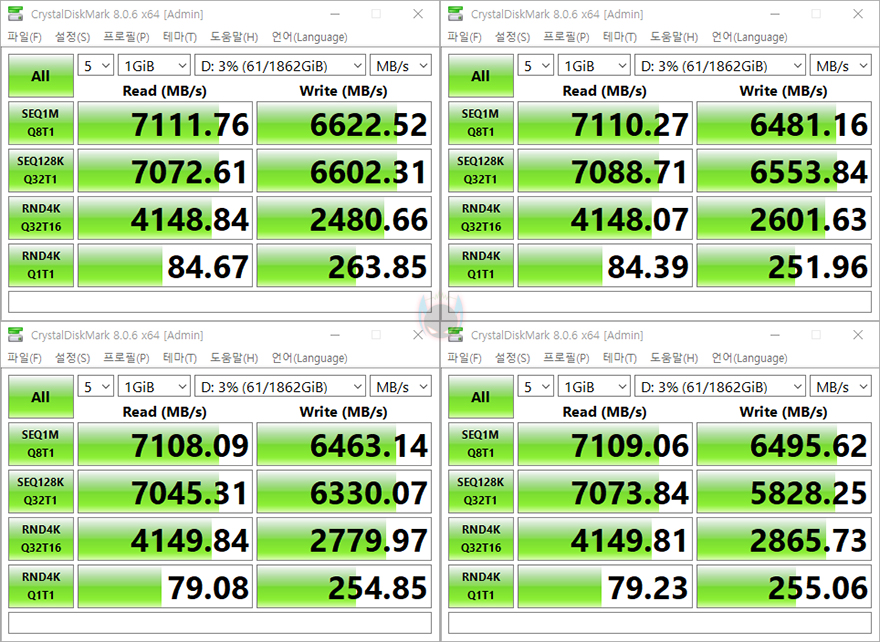Click the 5828.25 write result

[784, 491]
